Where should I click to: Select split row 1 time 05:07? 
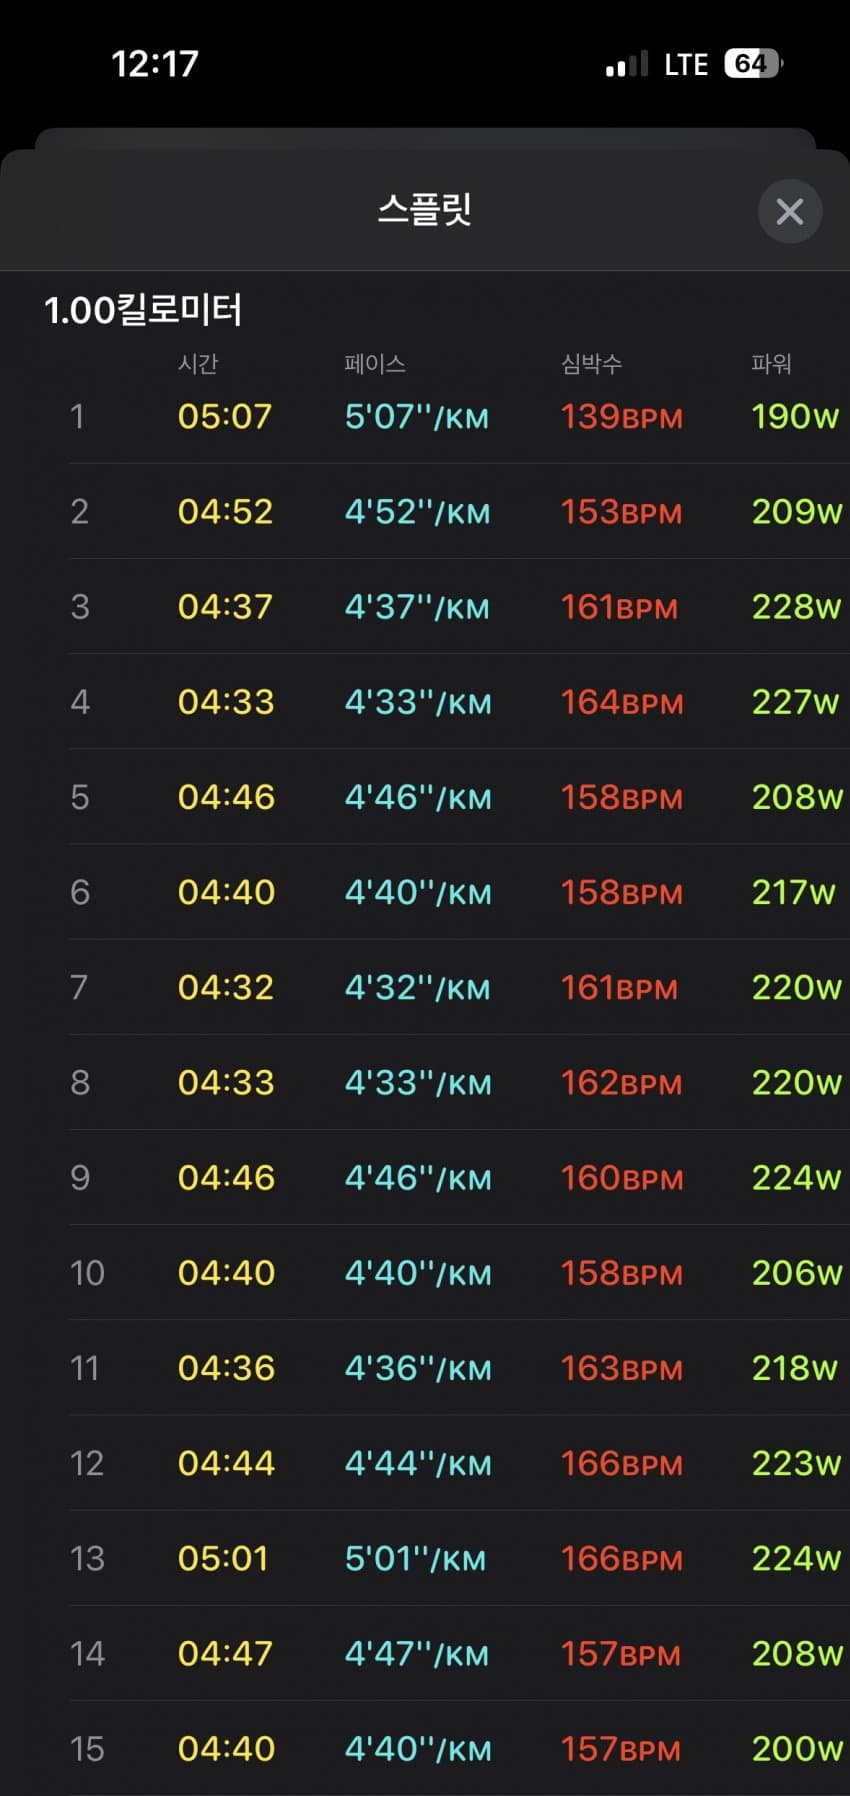(x=225, y=416)
